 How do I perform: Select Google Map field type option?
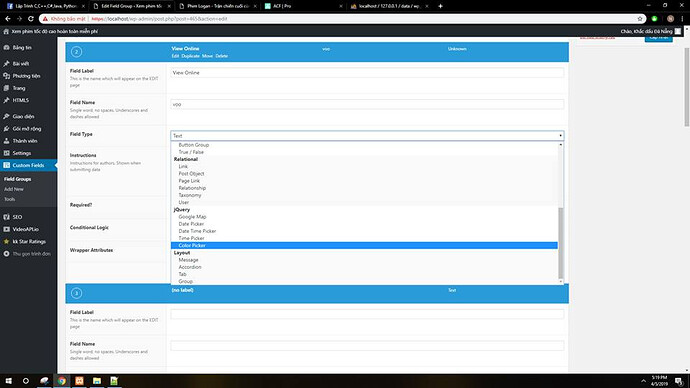[x=192, y=217]
